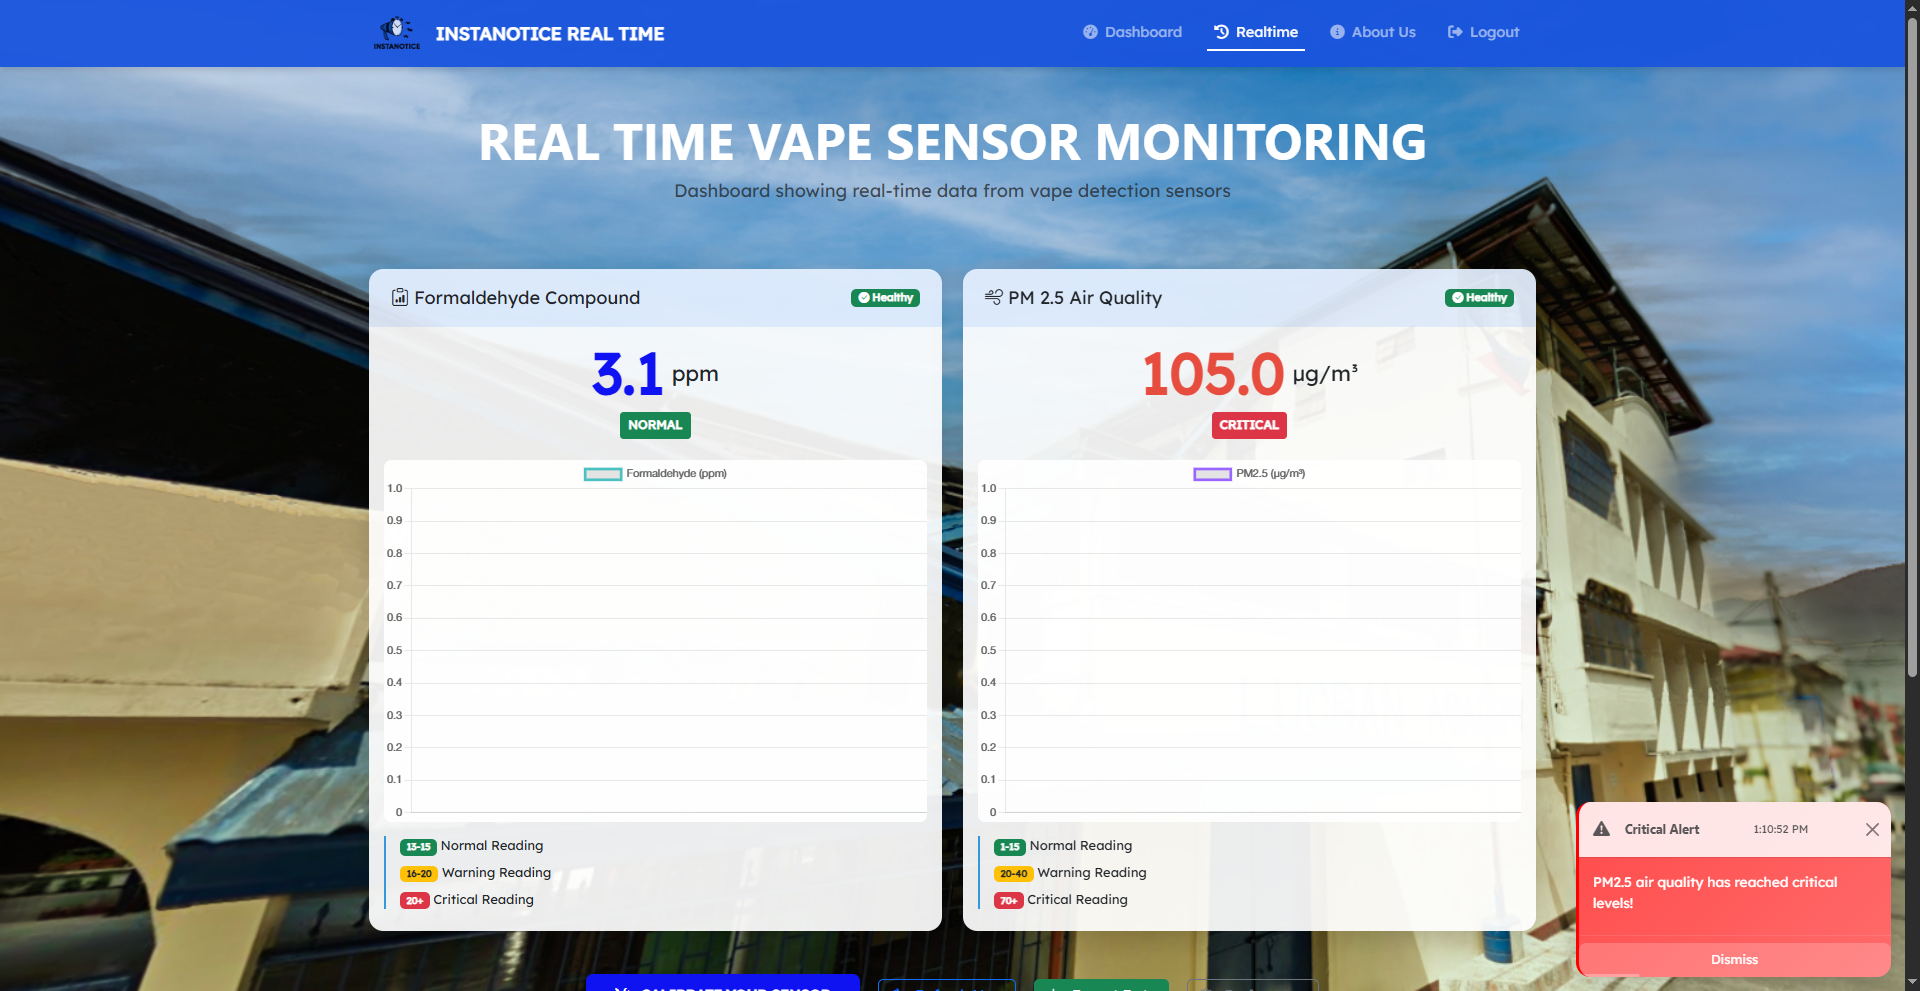Click the green NORMAL status badge
This screenshot has height=991, width=1920.
[655, 425]
